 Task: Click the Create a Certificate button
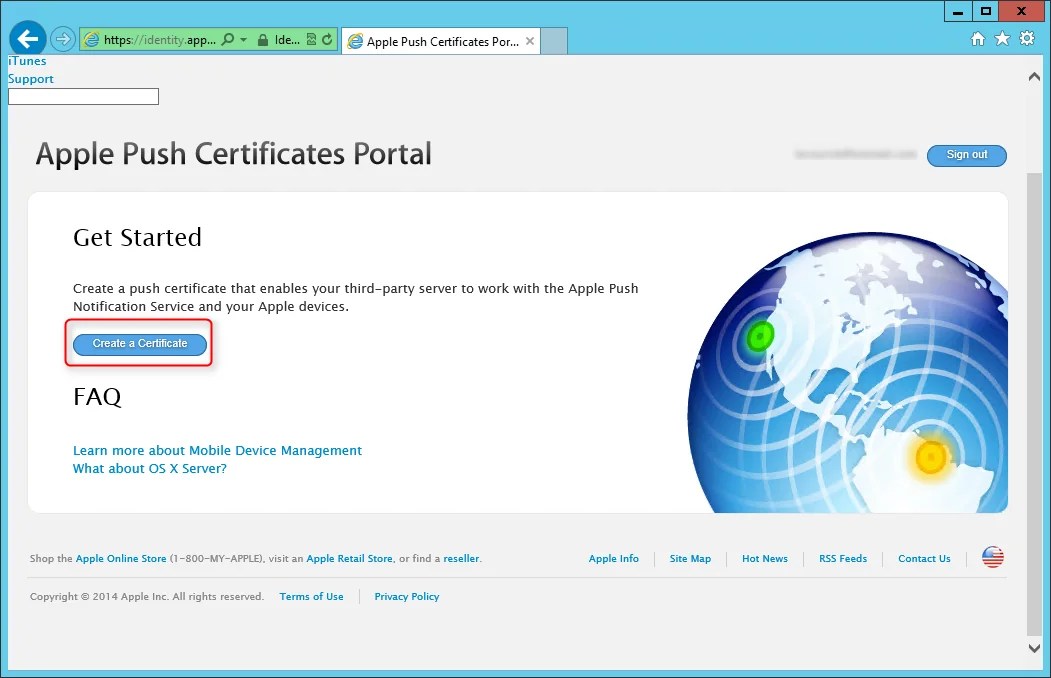pos(140,344)
